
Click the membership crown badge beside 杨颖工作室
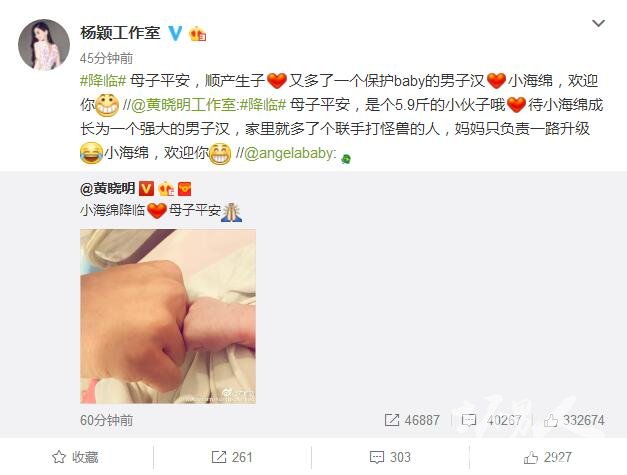[x=198, y=34]
